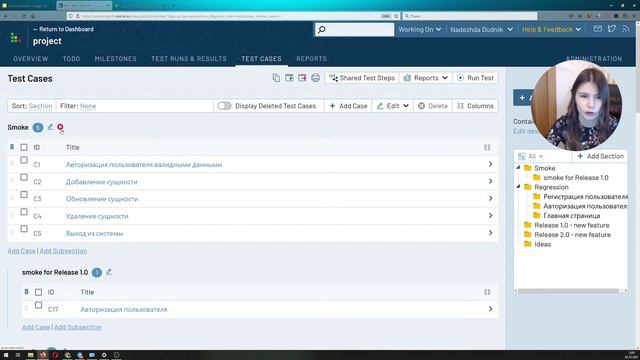
Task: Edit the smoke for Release 1.0 section
Action: click(109, 272)
